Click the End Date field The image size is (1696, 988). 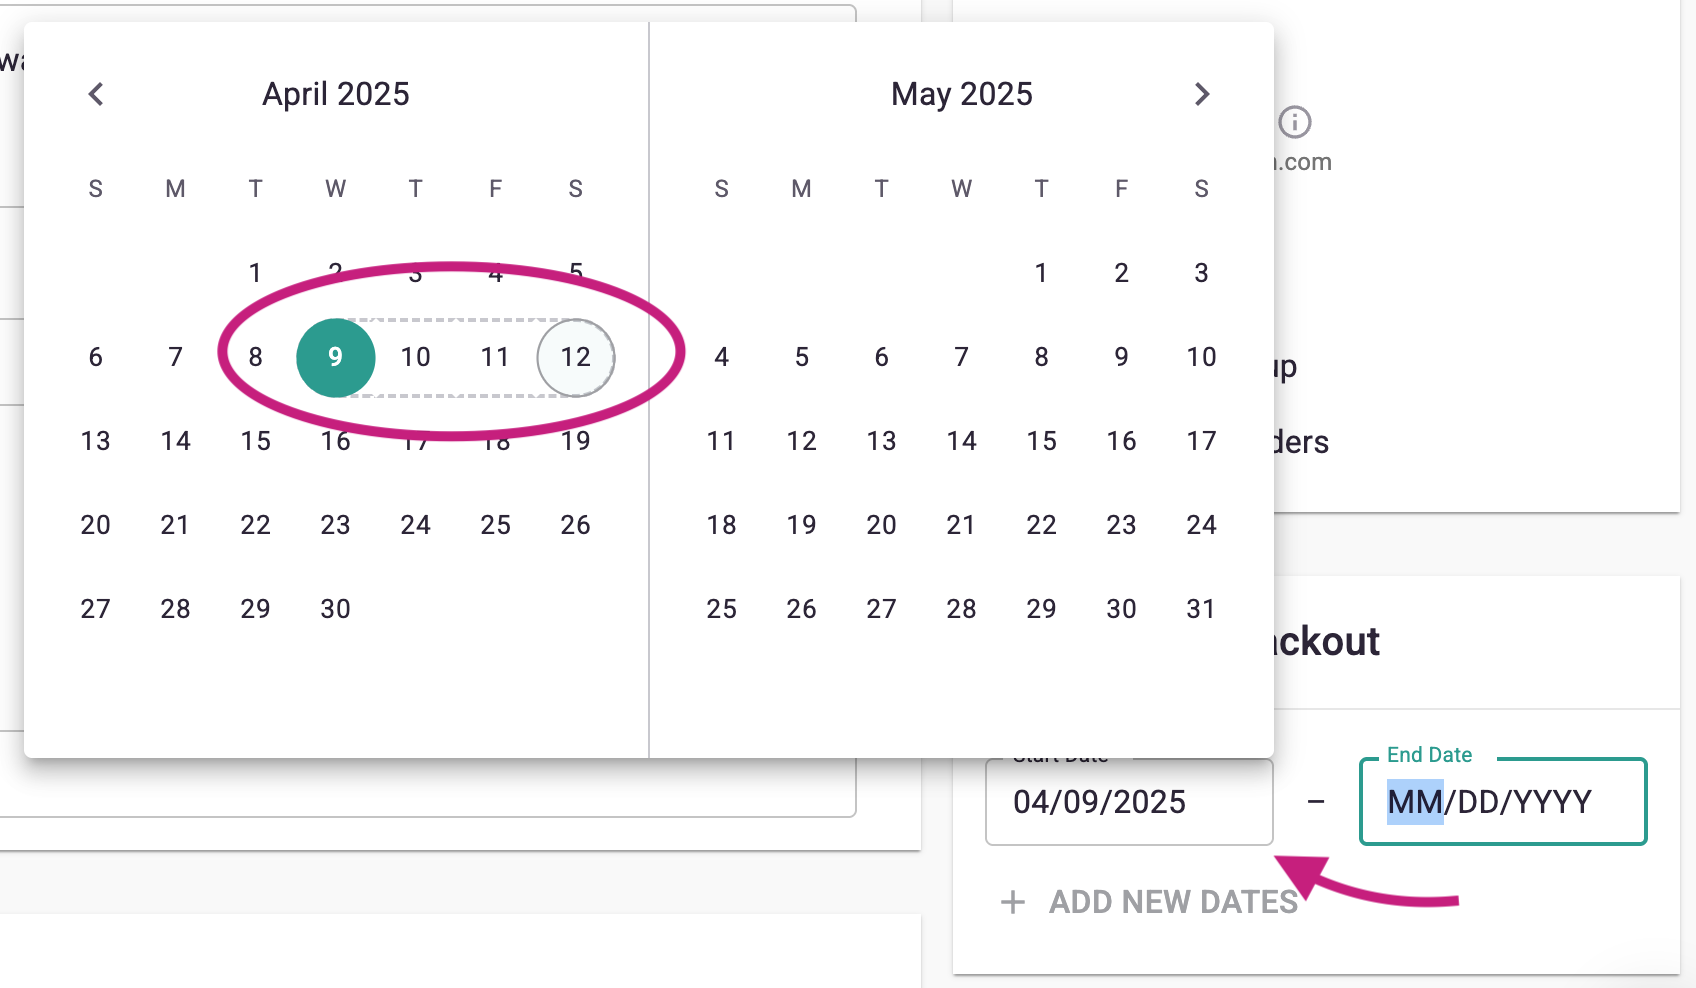(x=1502, y=801)
